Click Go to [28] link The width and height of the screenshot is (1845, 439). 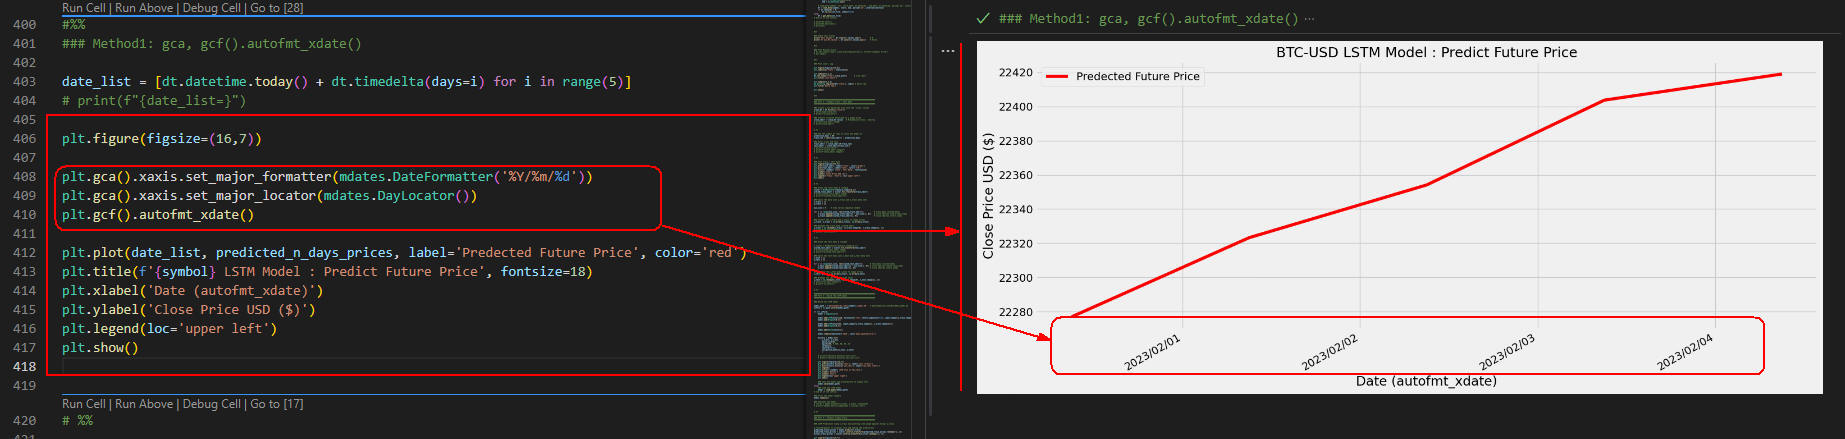277,8
